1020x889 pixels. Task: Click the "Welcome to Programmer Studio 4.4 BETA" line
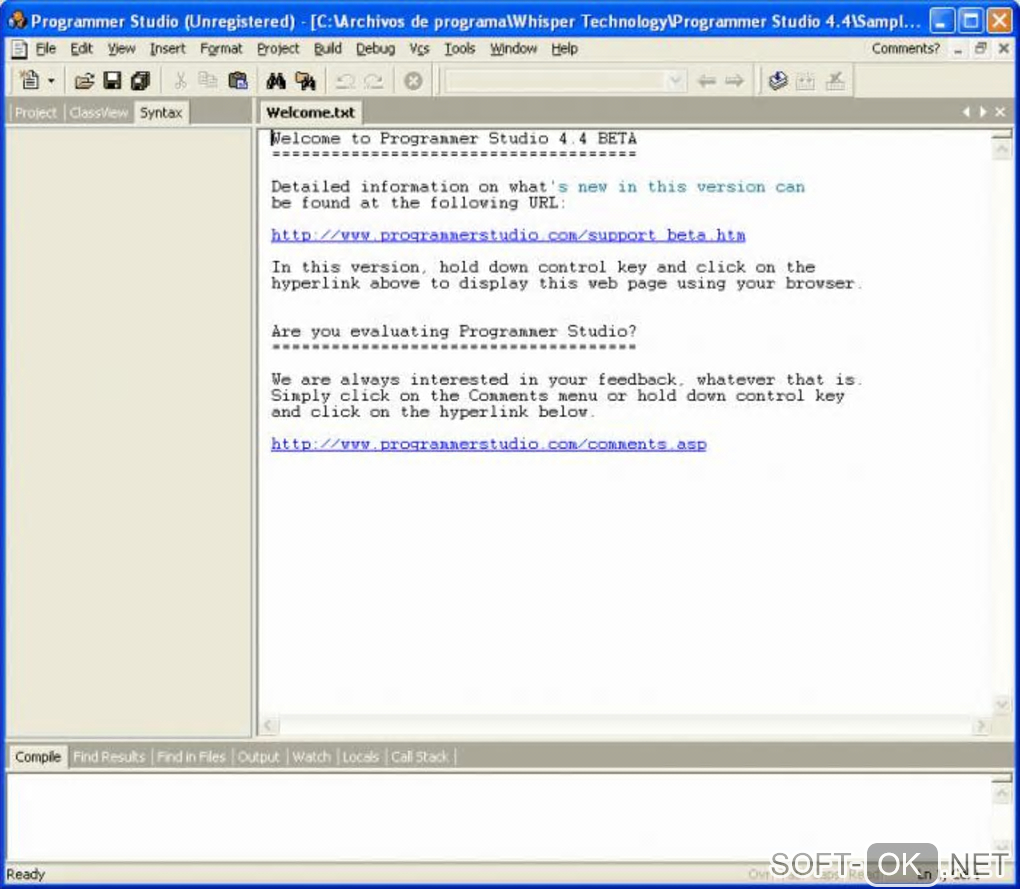(x=454, y=139)
